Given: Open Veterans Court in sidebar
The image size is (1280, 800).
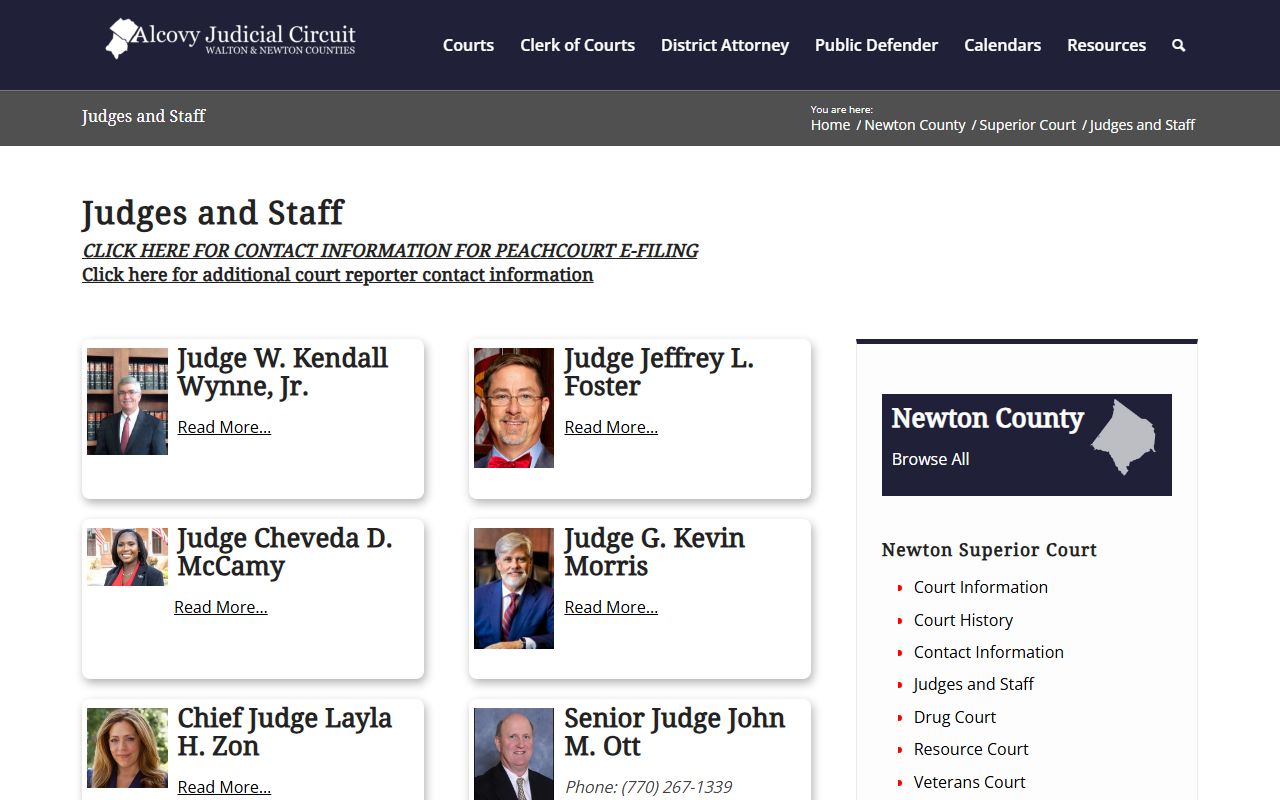Looking at the screenshot, I should point(970,782).
